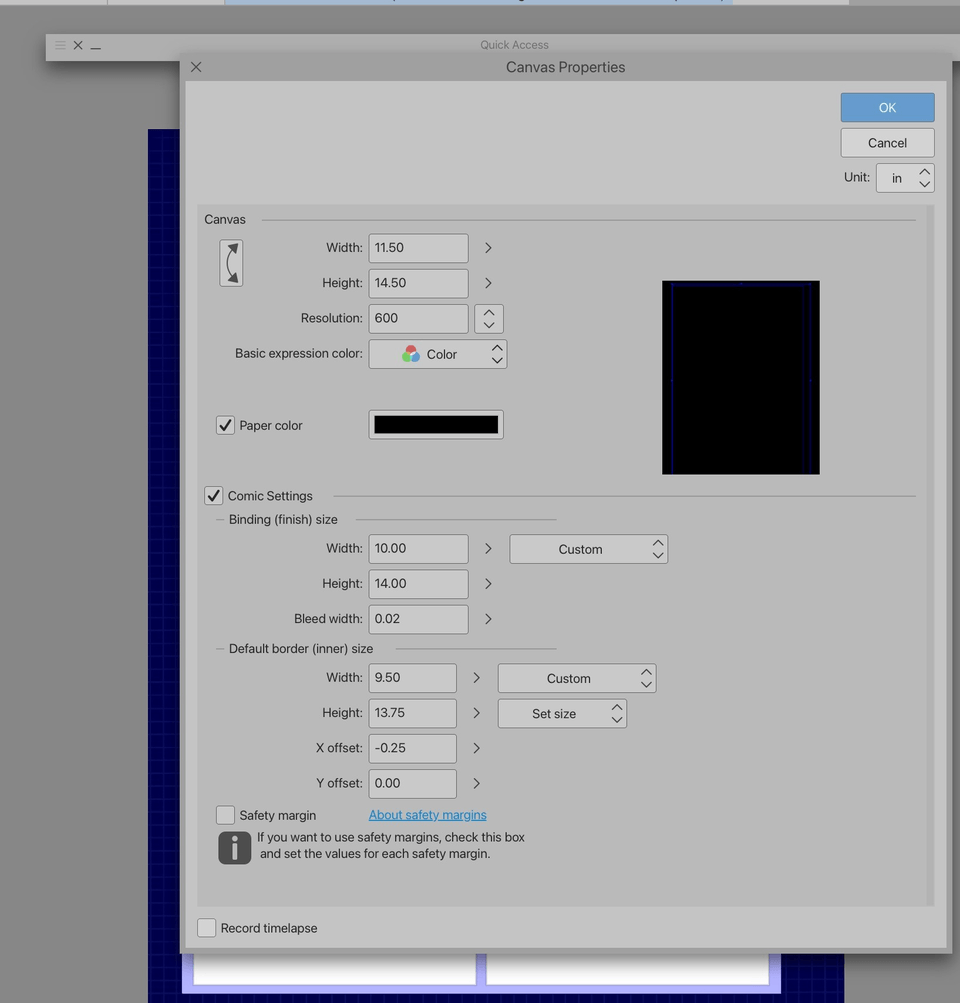Screen dimensions: 960x1003
Task: Click the canvas preview thumbnail
Action: [x=741, y=377]
